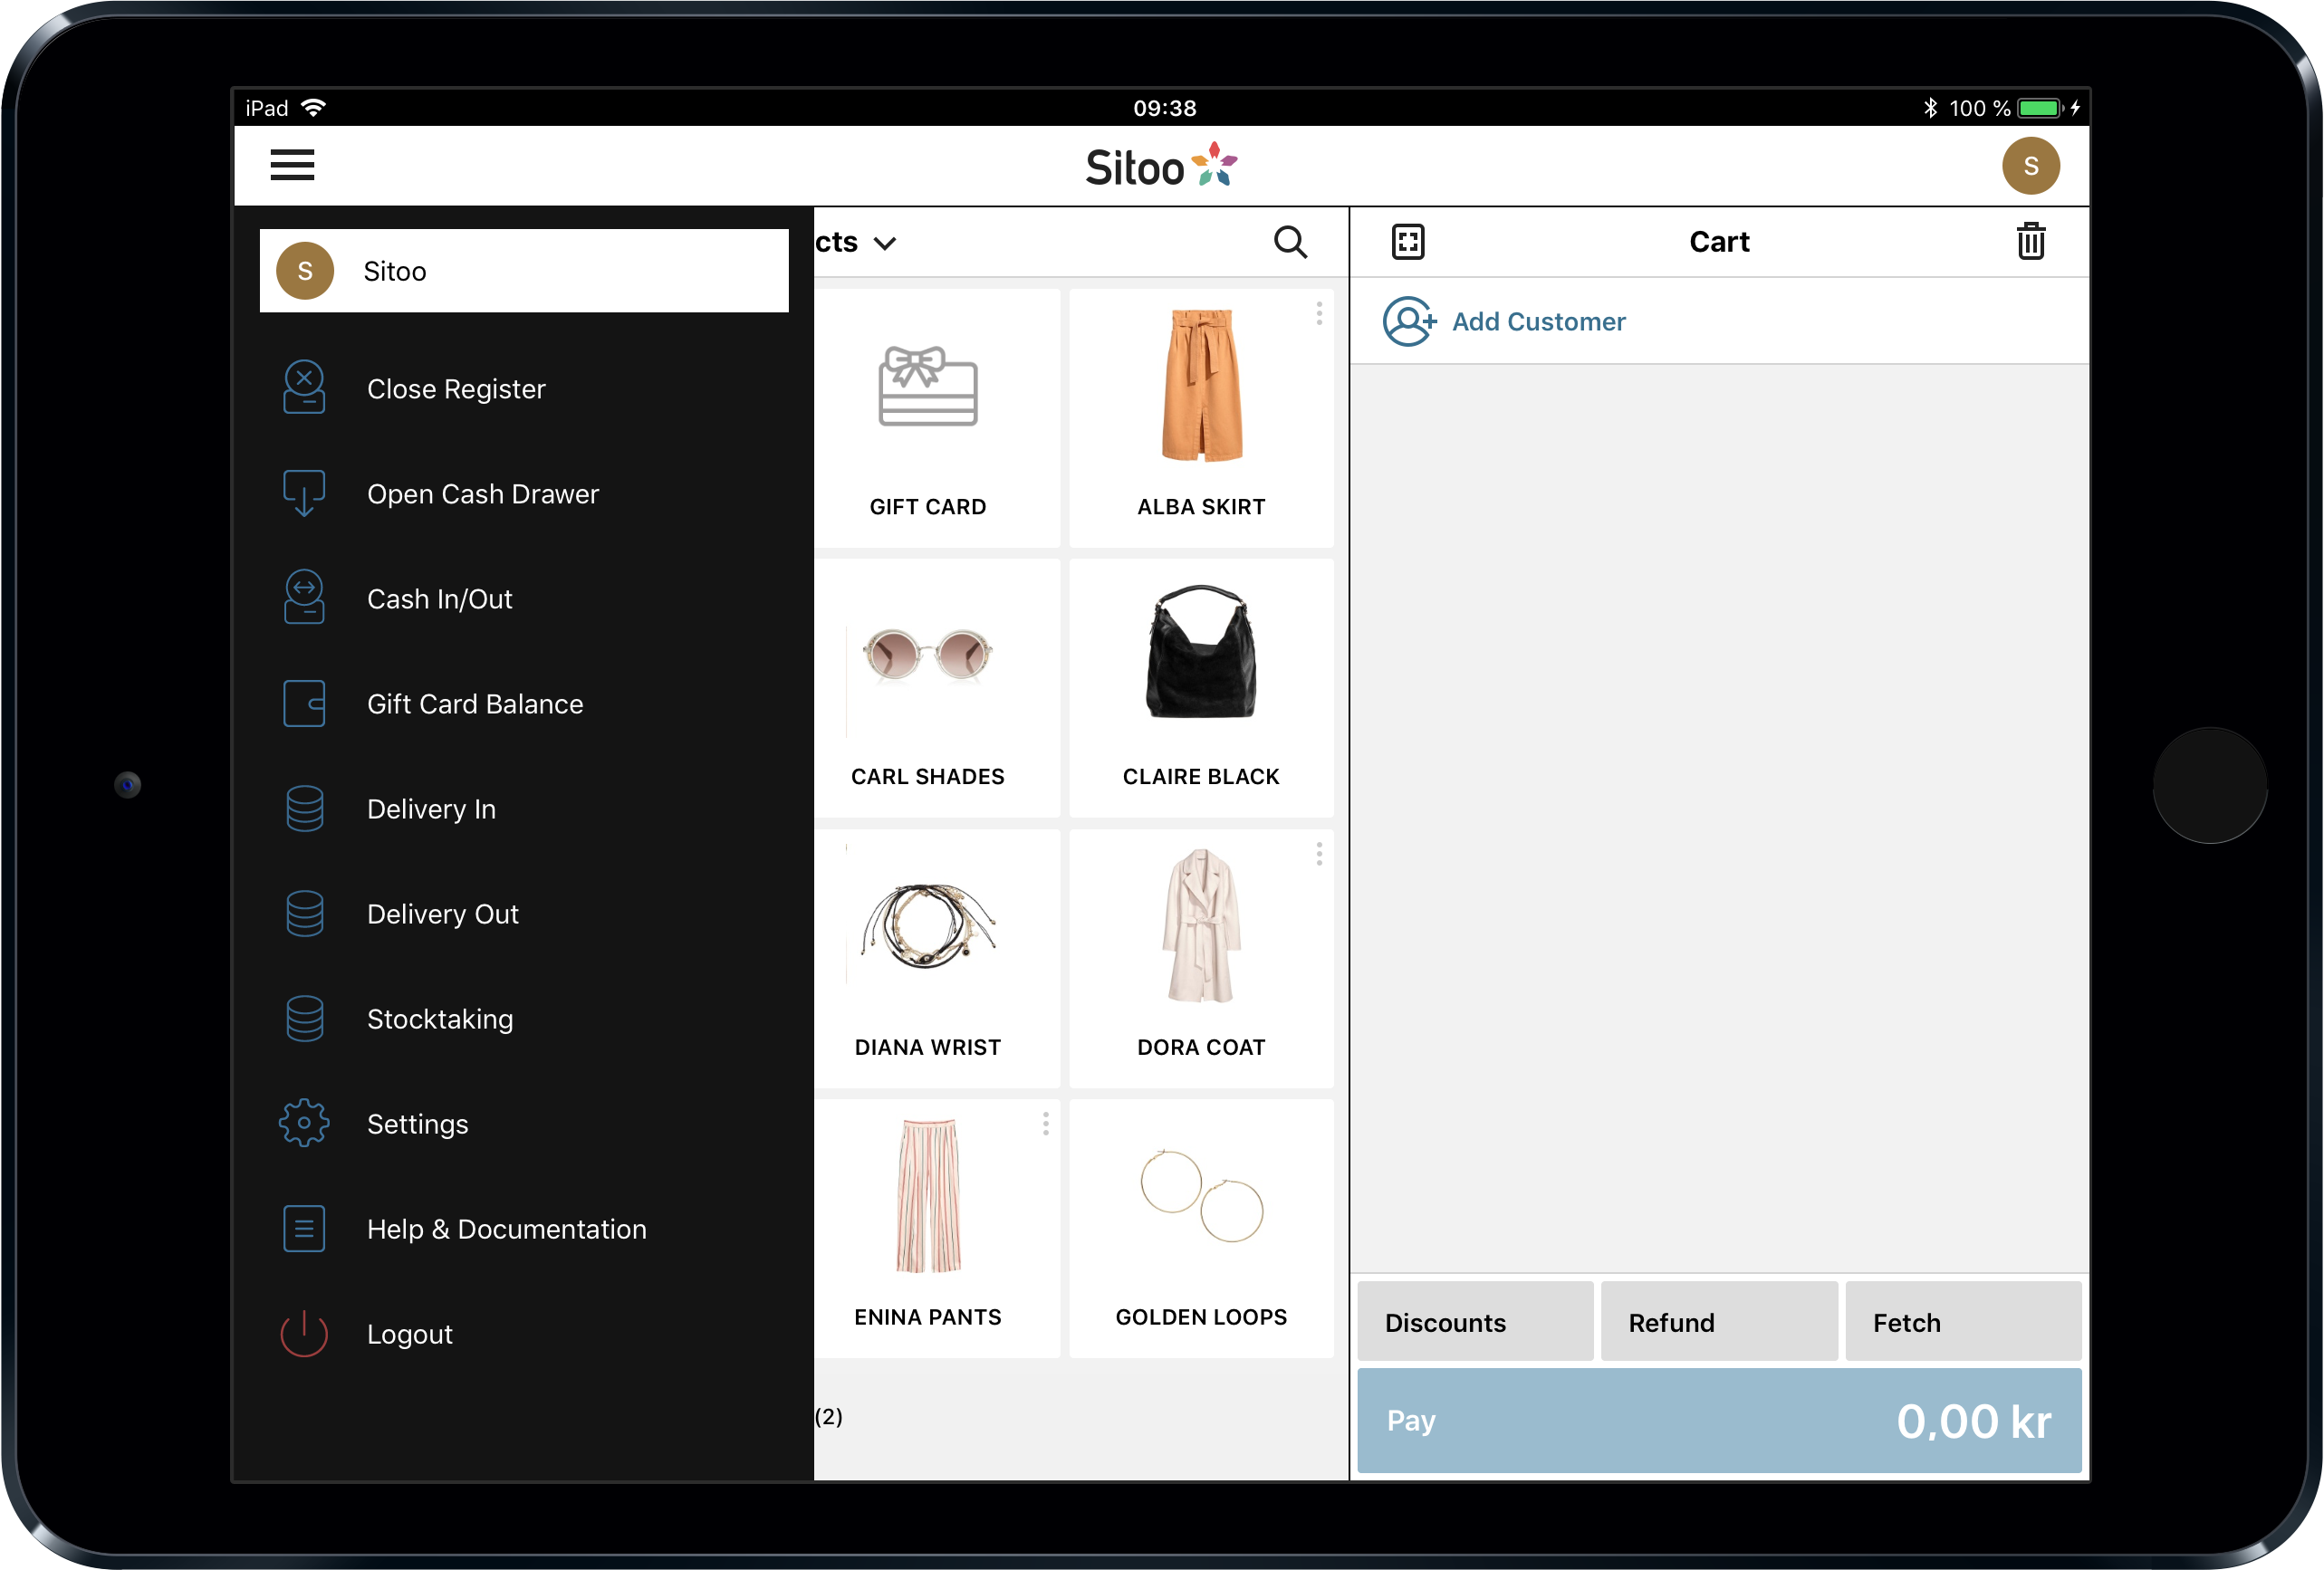Click the Stocktaking stack icon
The image size is (2324, 1570).
[304, 1018]
